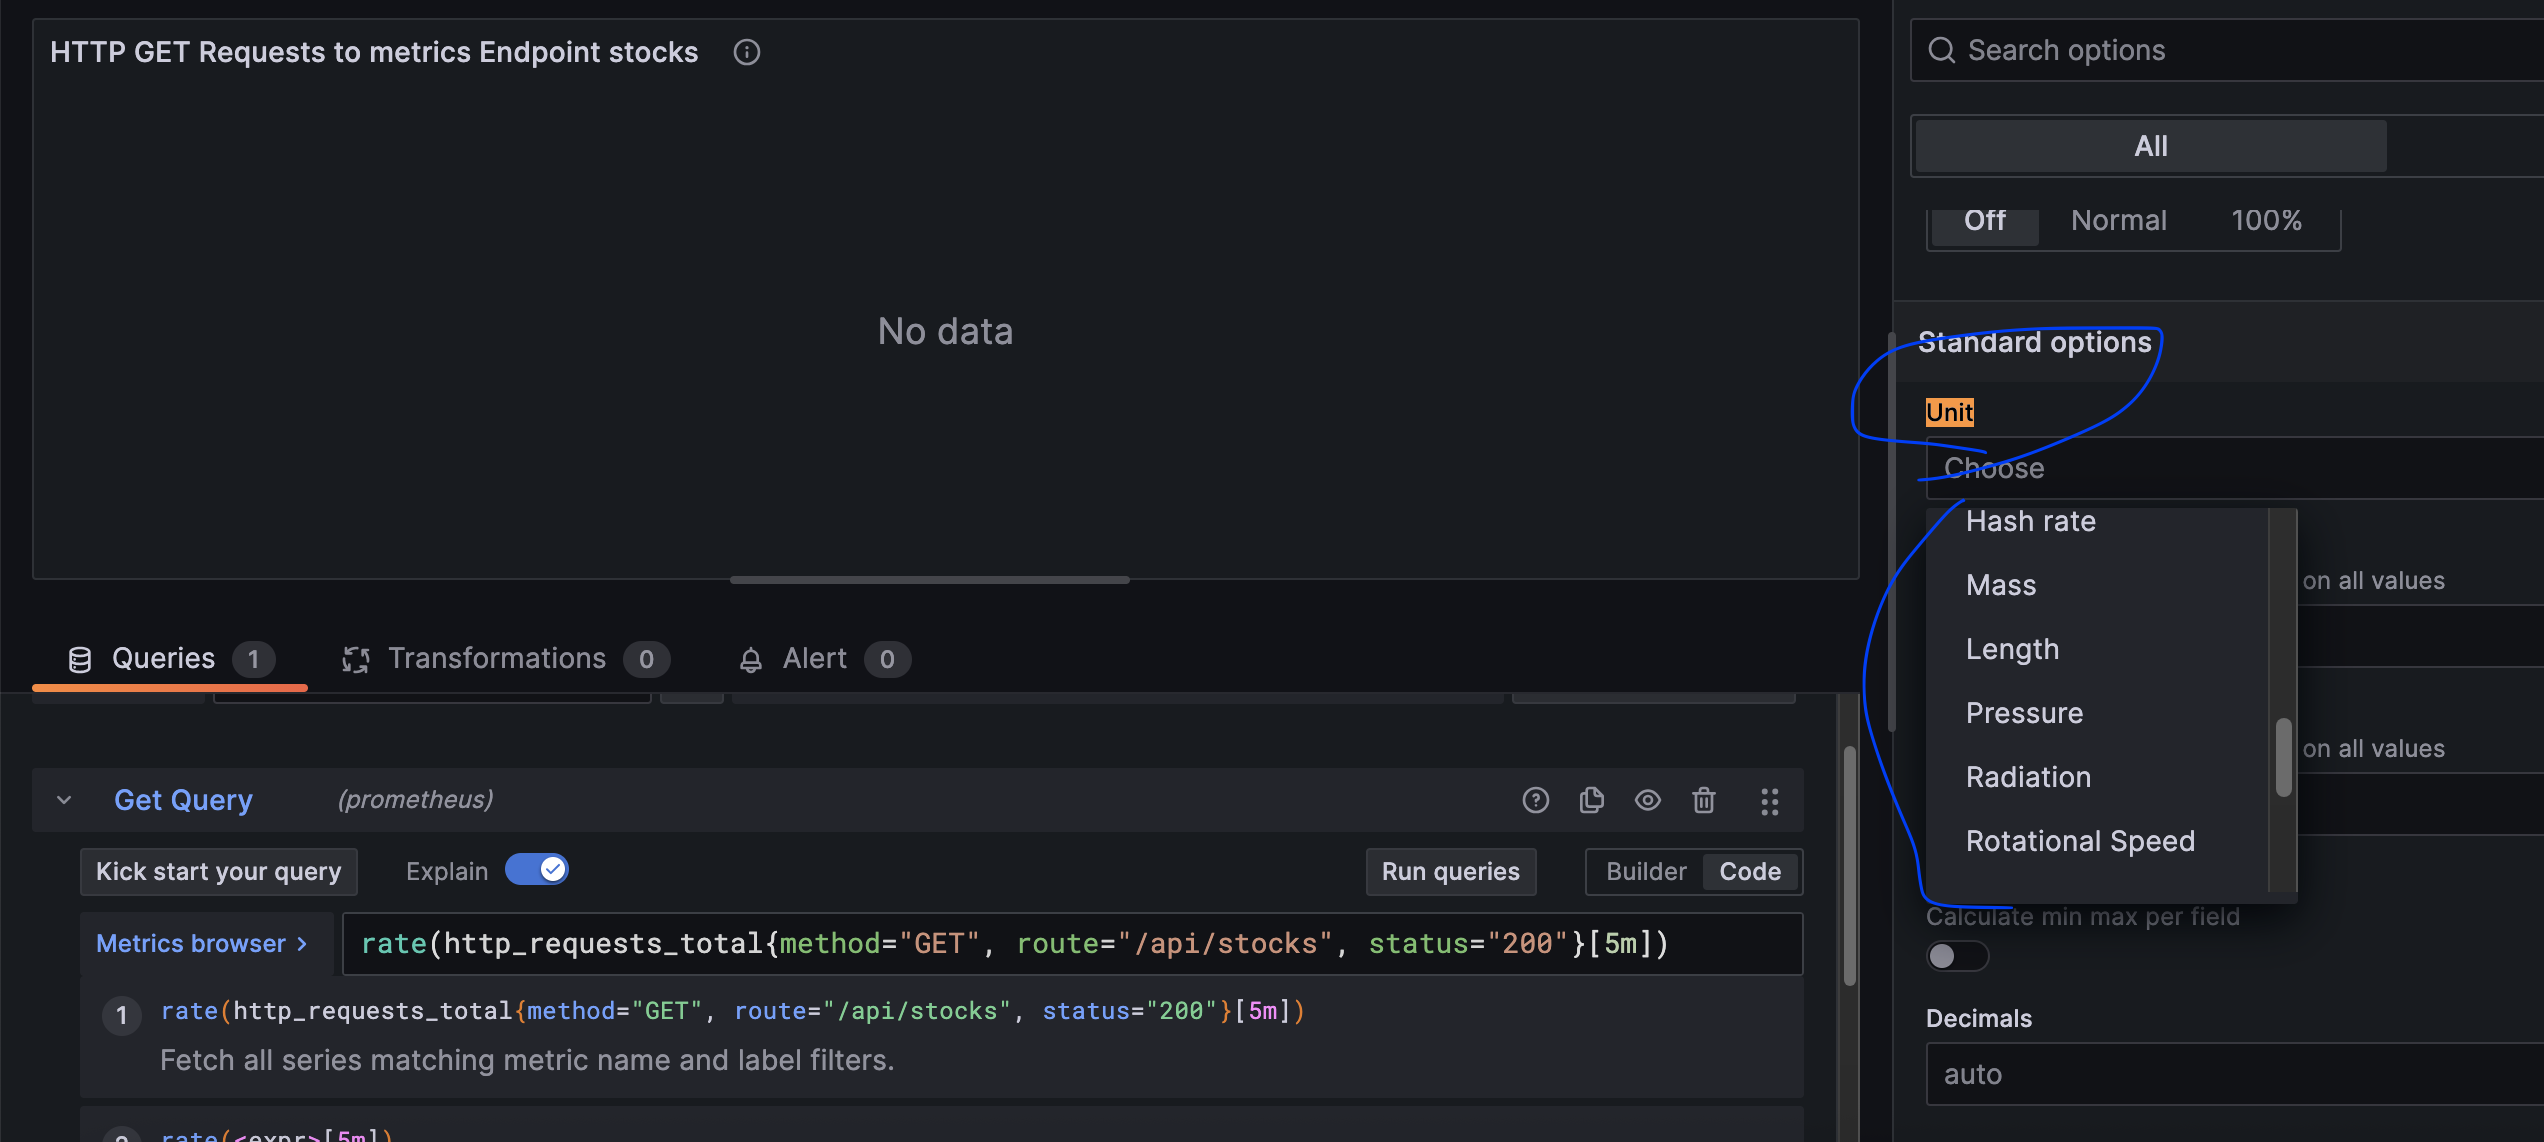Screen dimensions: 2544x1142
Task: Click the search magnifier icon
Action: pos(1941,50)
